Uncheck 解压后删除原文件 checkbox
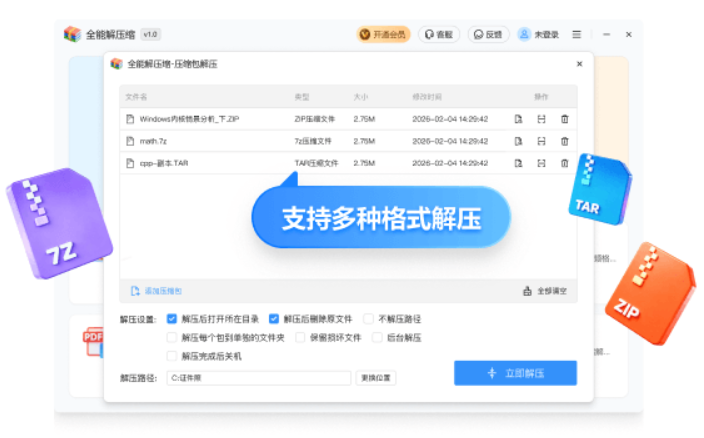The width and height of the screenshot is (704, 438). coord(273,319)
